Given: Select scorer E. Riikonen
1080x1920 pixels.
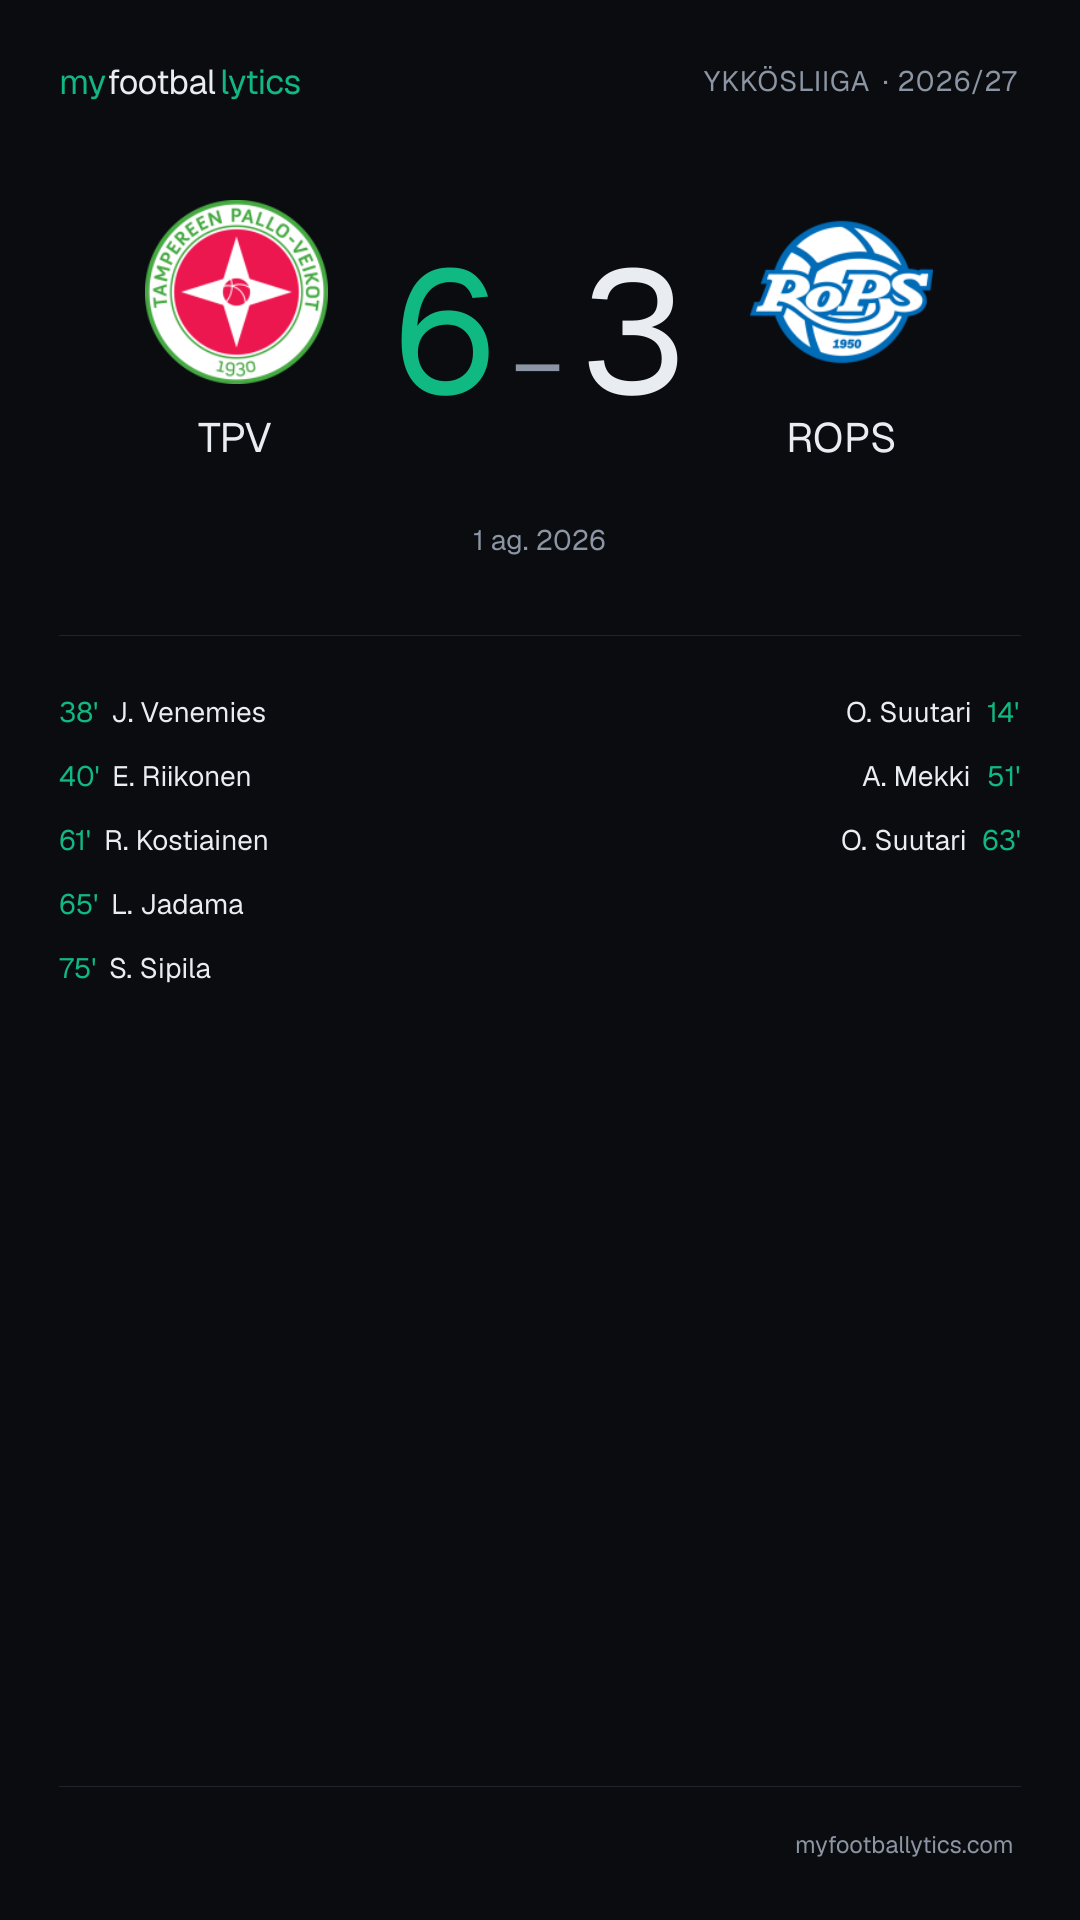Looking at the screenshot, I should click(182, 776).
